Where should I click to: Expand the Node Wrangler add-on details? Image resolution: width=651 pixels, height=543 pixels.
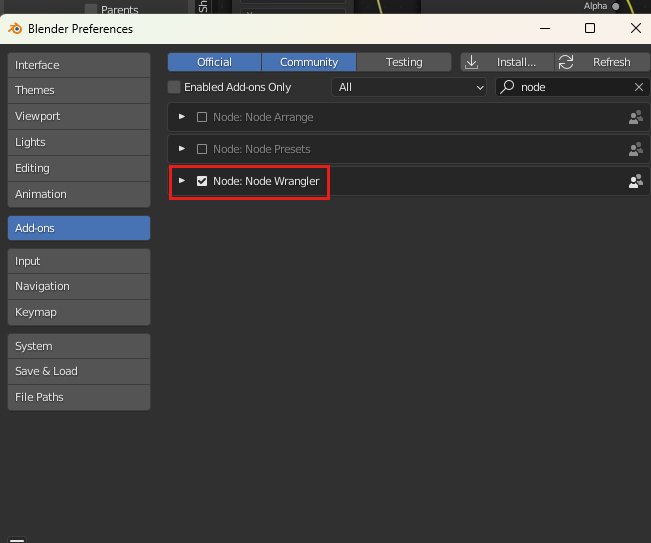[181, 181]
